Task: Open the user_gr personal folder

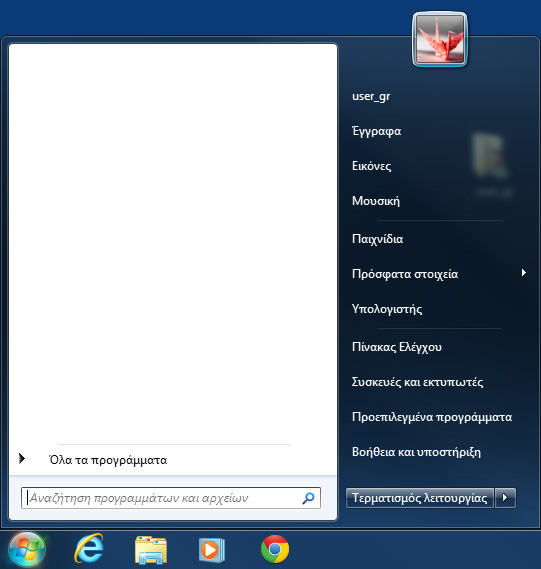Action: (x=371, y=97)
